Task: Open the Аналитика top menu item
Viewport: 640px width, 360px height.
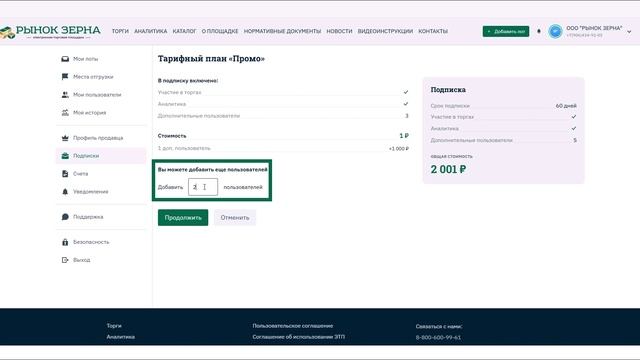Action: coord(151,31)
